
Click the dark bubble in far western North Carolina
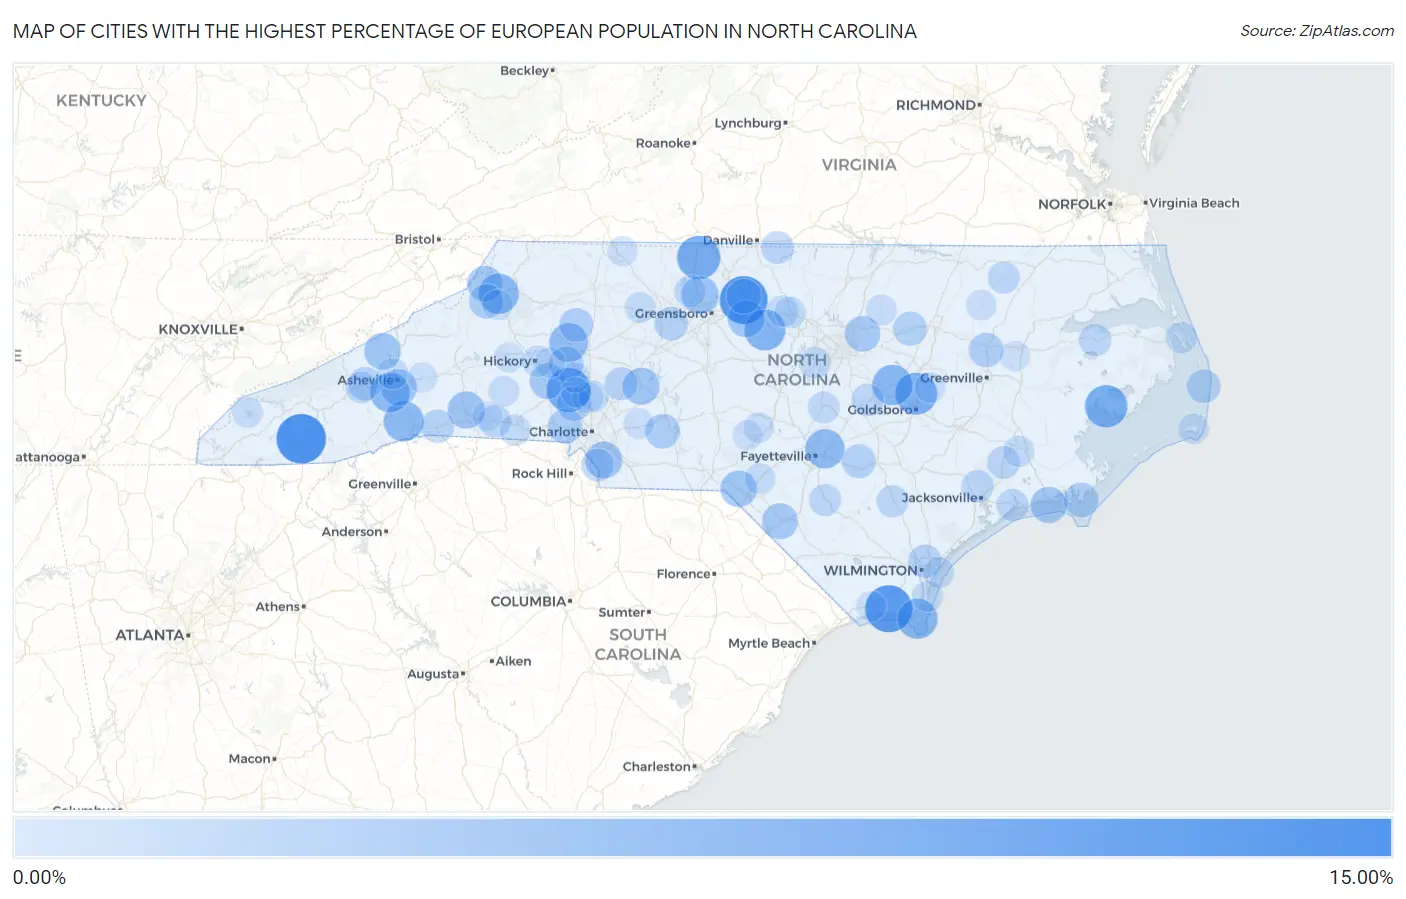pyautogui.click(x=301, y=438)
